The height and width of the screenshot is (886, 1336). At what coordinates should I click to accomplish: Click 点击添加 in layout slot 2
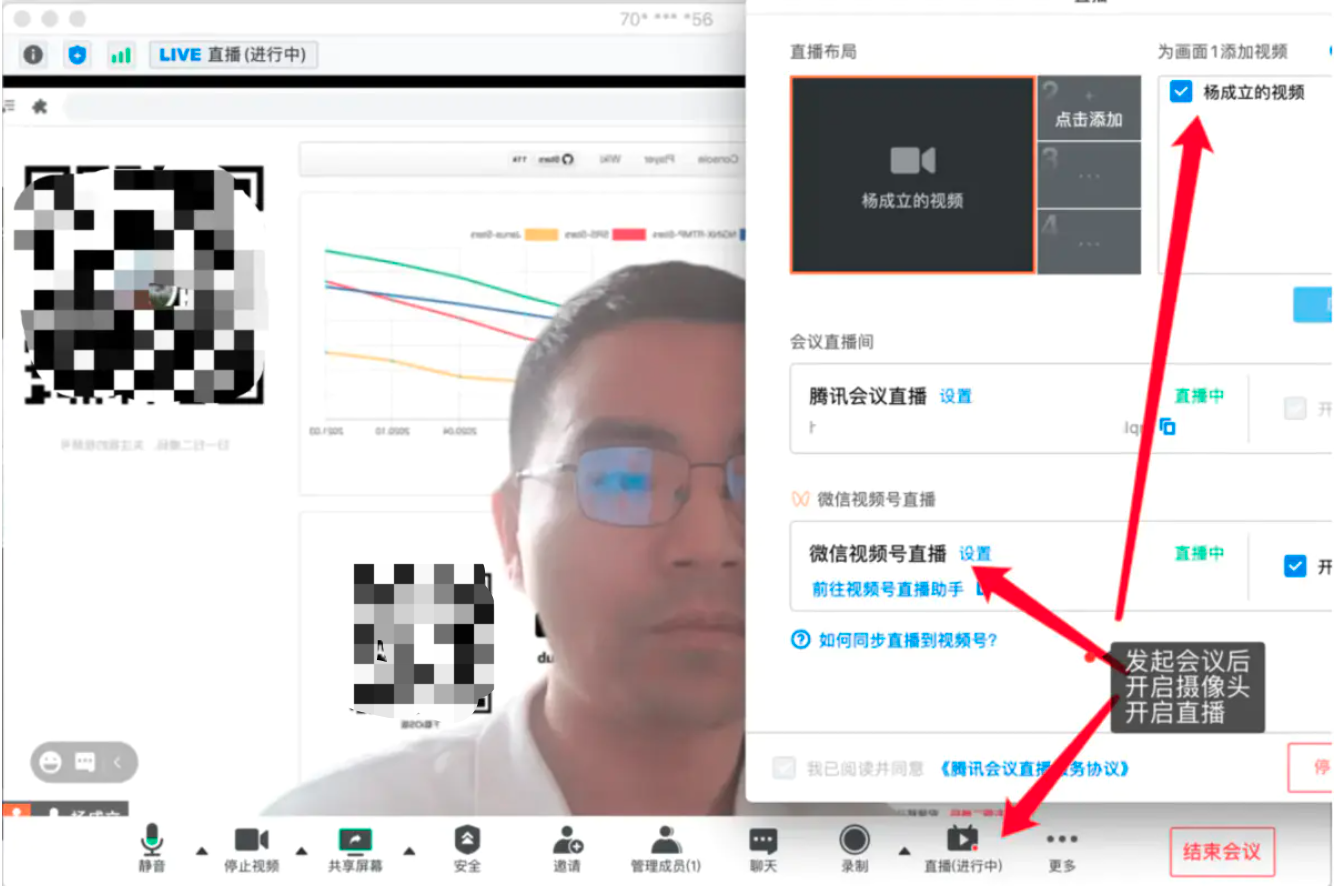click(x=1089, y=108)
